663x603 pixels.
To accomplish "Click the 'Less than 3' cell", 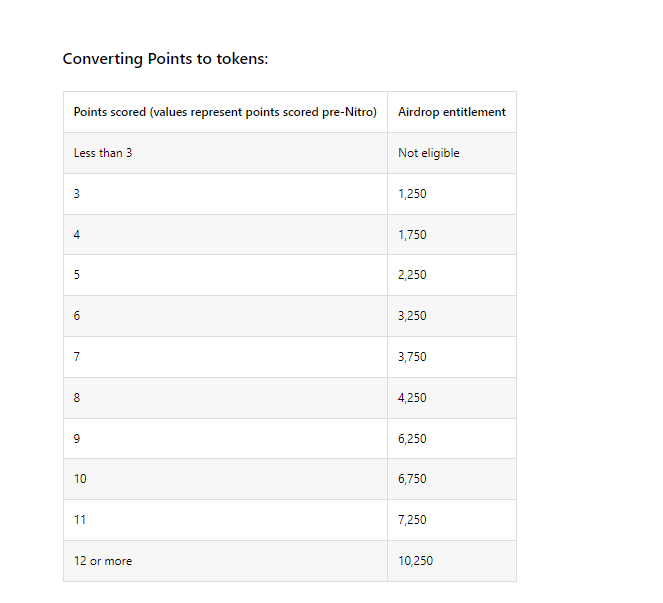I will pyautogui.click(x=225, y=153).
